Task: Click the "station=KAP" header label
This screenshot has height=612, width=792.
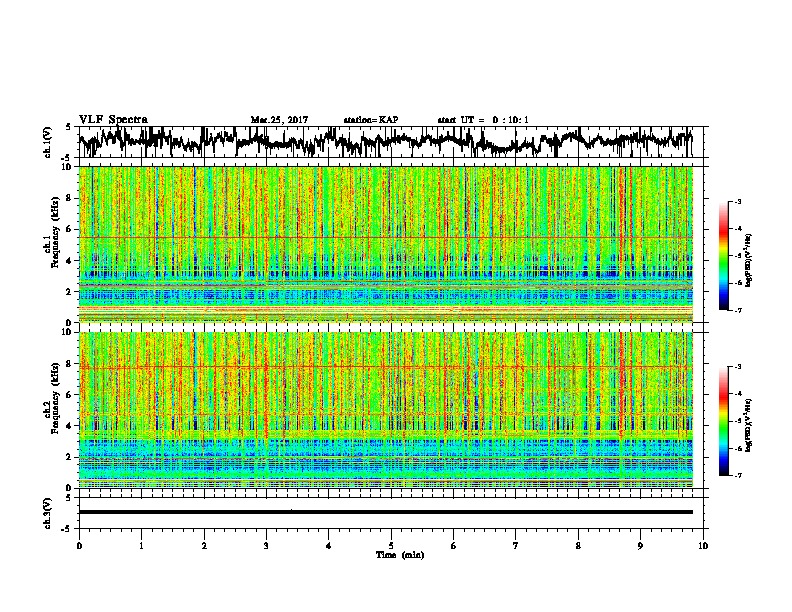Action: click(x=371, y=120)
